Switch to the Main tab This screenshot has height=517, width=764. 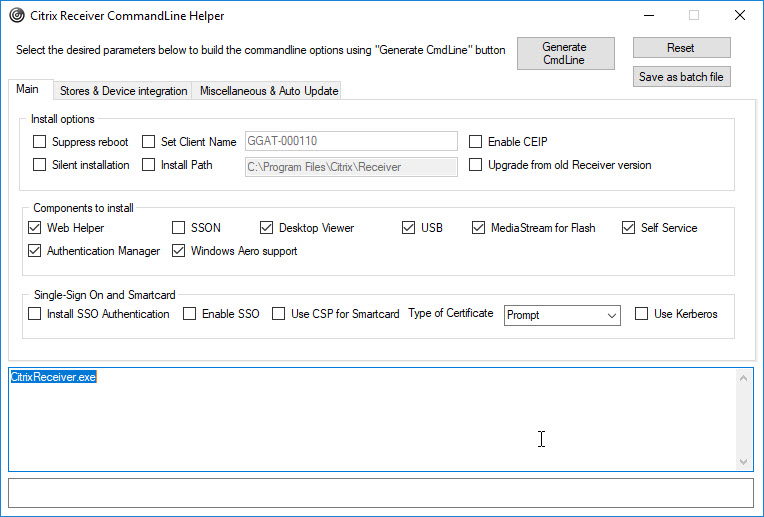(x=28, y=89)
